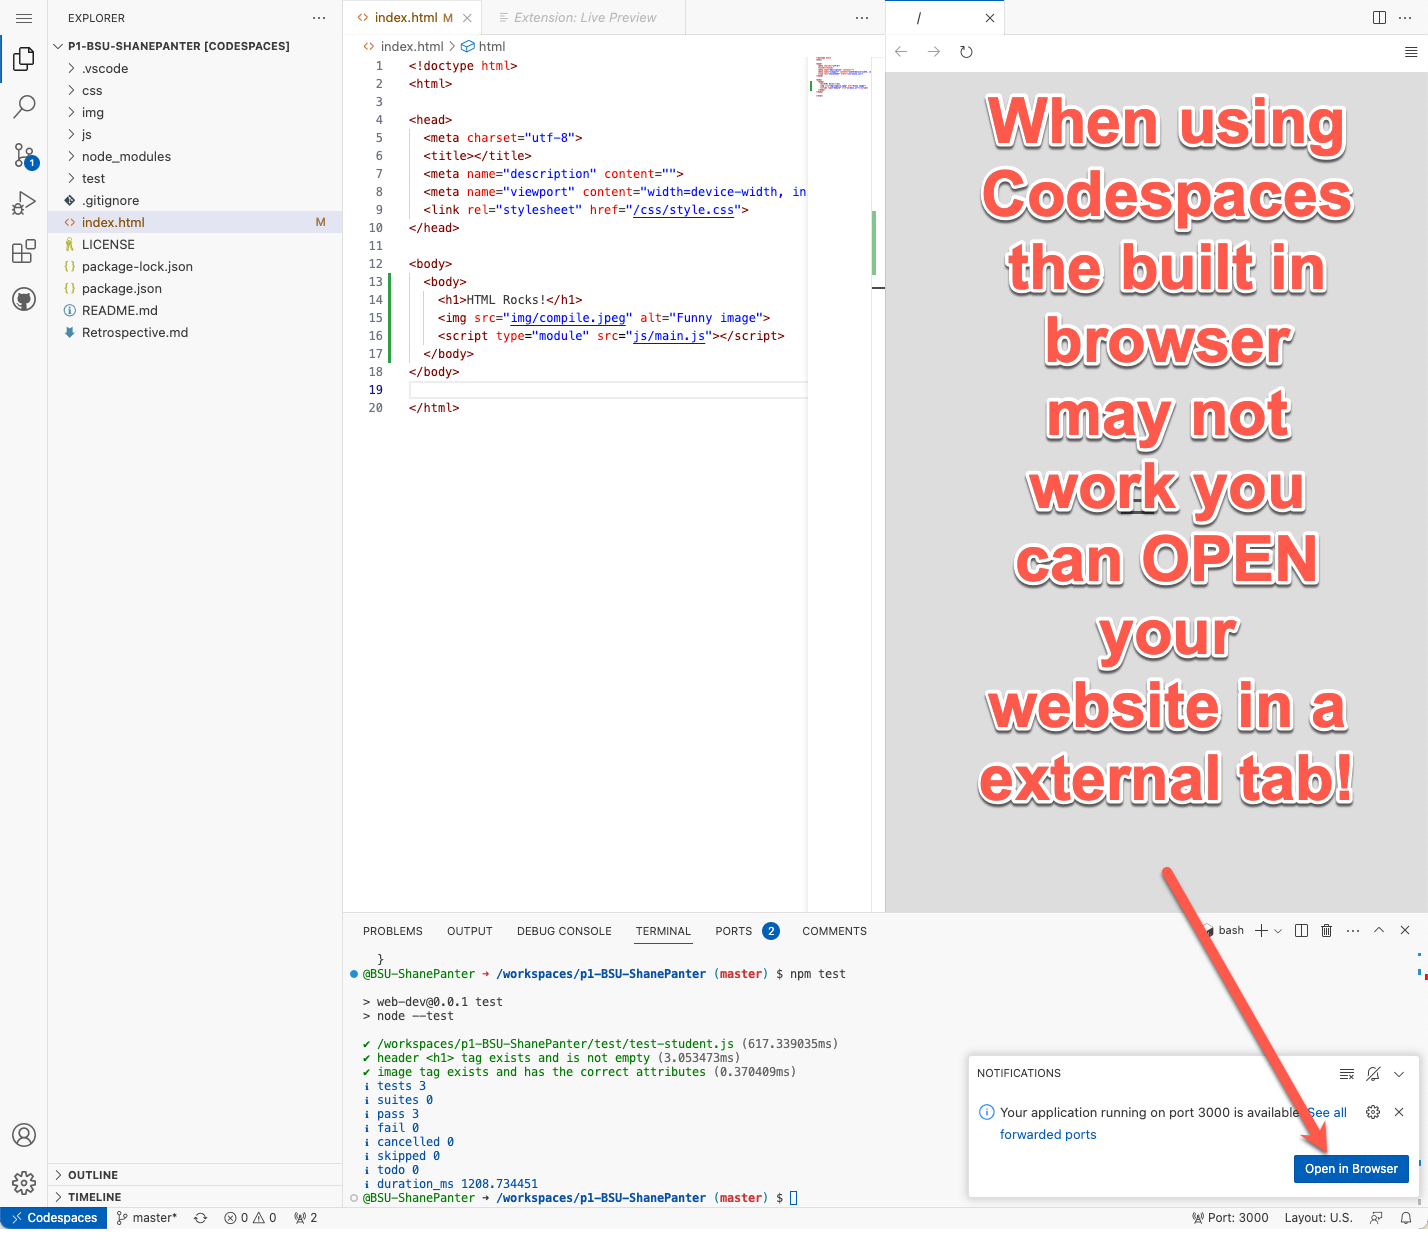The height and width of the screenshot is (1244, 1428).
Task: Open the Run and Debug view
Action: (x=24, y=203)
